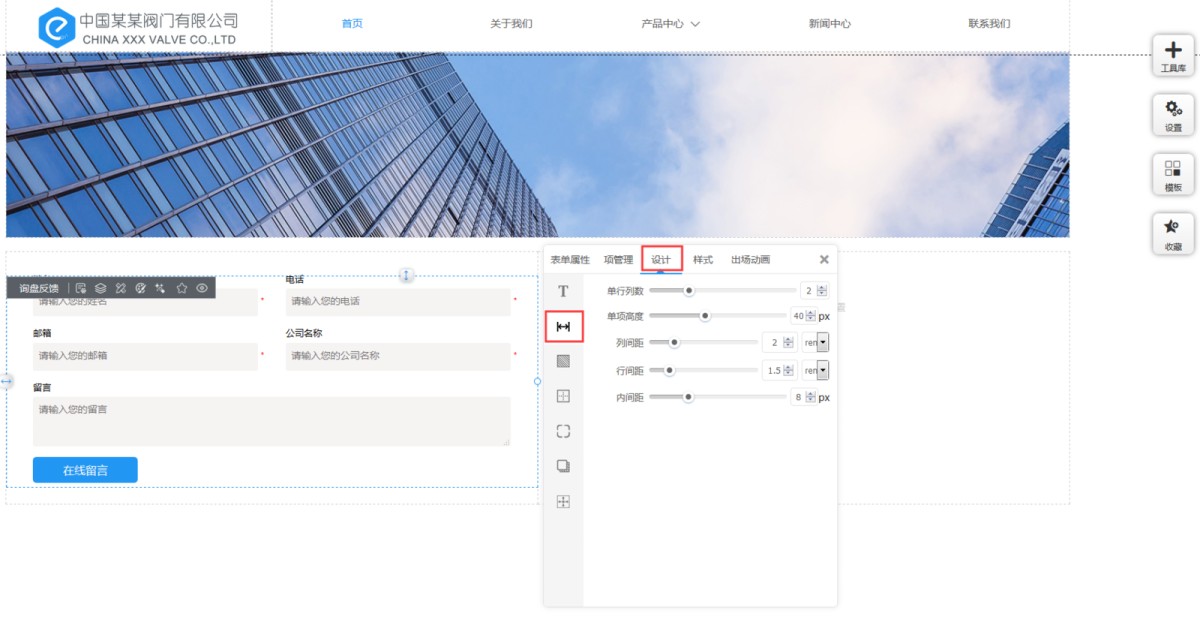1200x620 pixels.
Task: Click the 公司名称 input field
Action: click(x=397, y=356)
